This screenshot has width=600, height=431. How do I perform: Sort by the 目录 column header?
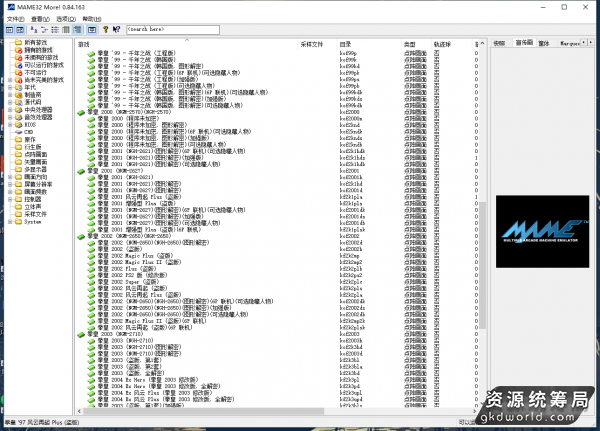[x=369, y=44]
